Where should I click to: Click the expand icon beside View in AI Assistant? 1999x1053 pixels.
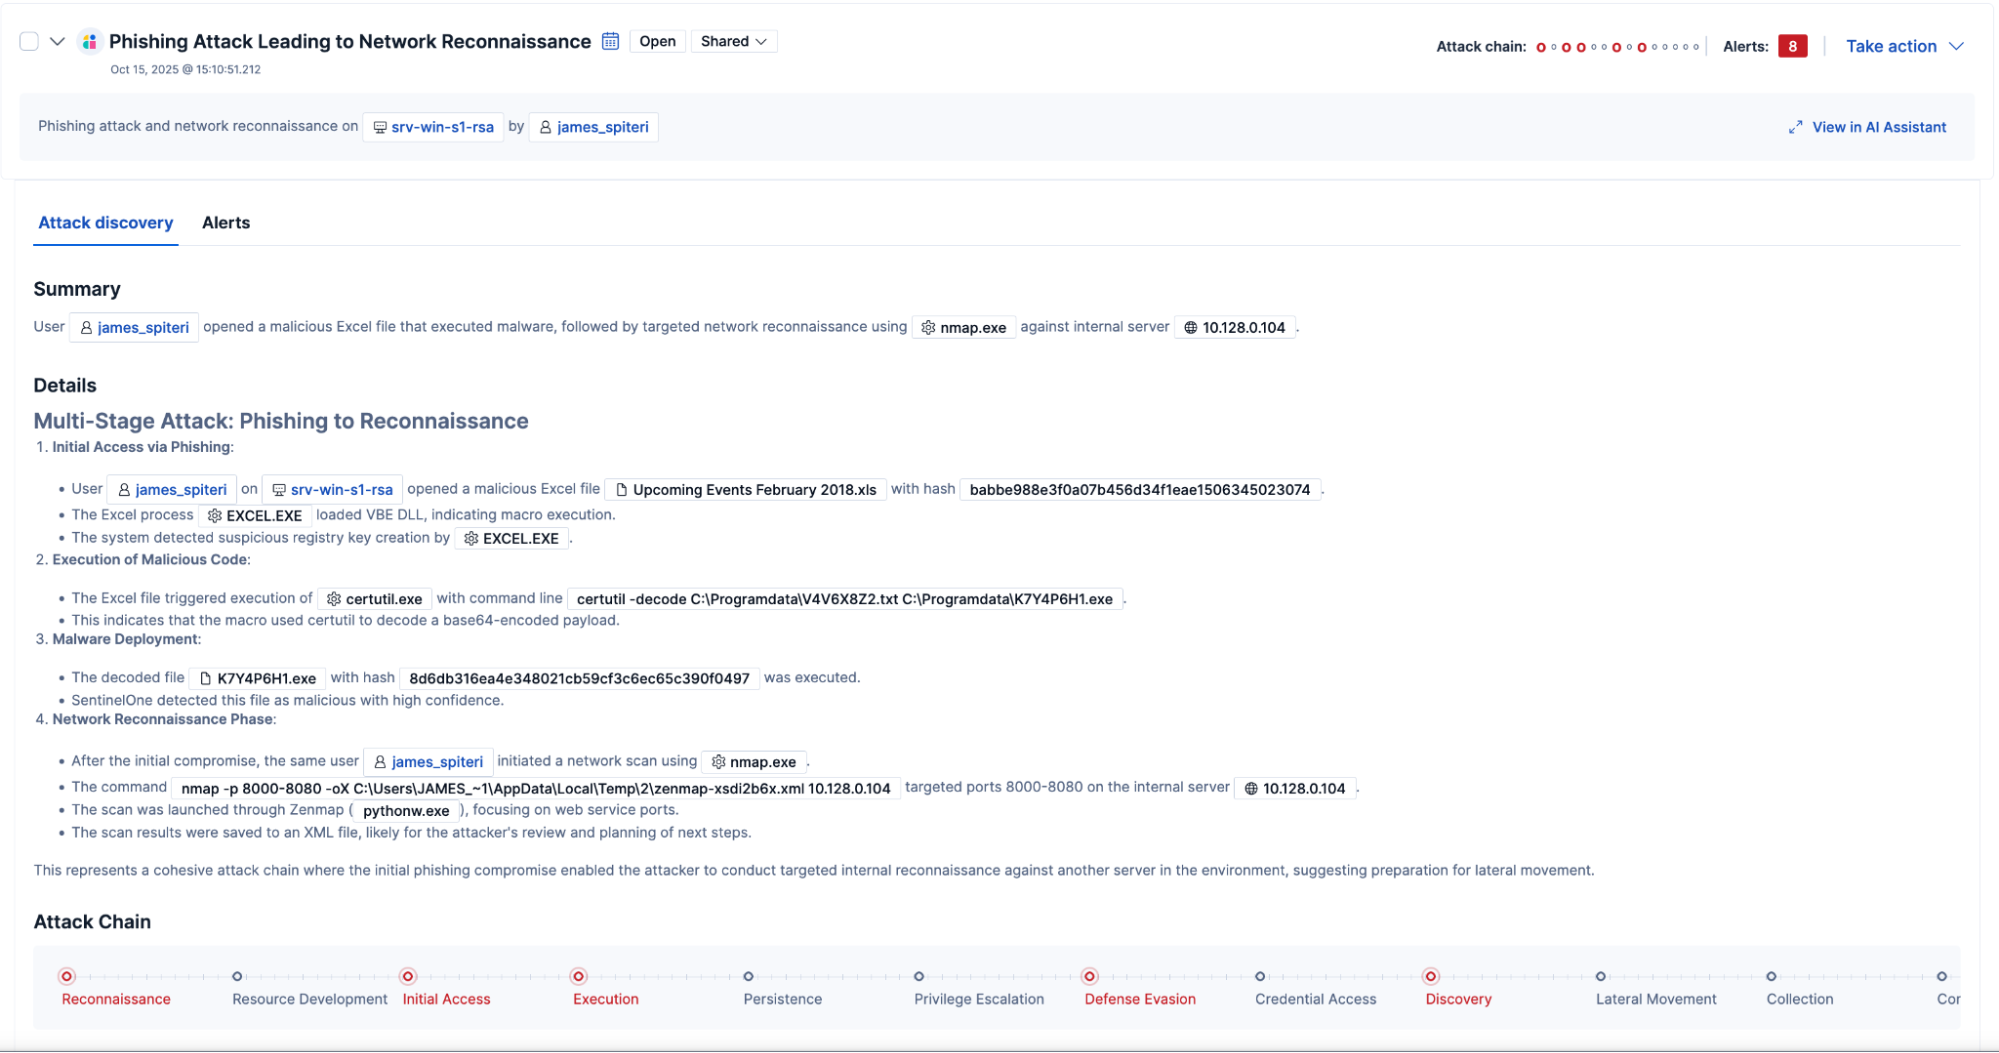[1795, 127]
